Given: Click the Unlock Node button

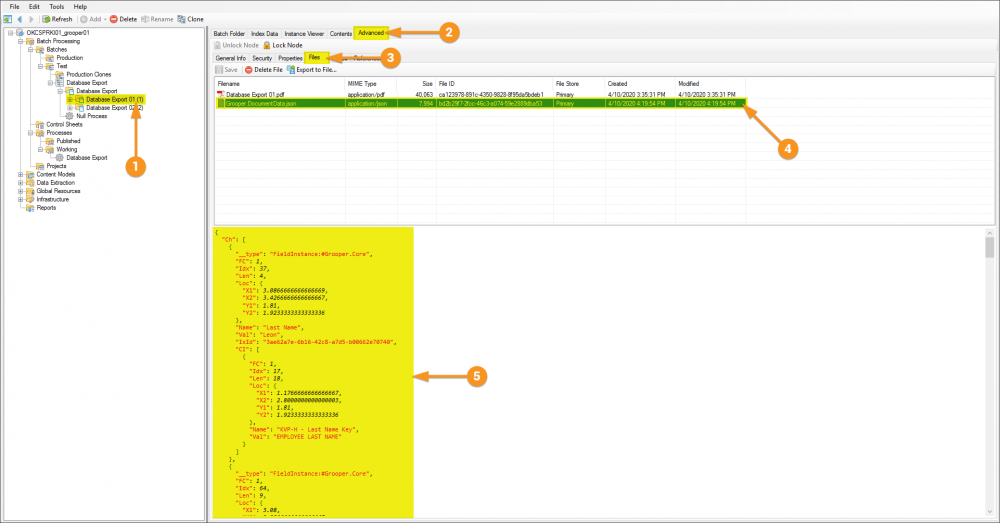Looking at the screenshot, I should [236, 45].
